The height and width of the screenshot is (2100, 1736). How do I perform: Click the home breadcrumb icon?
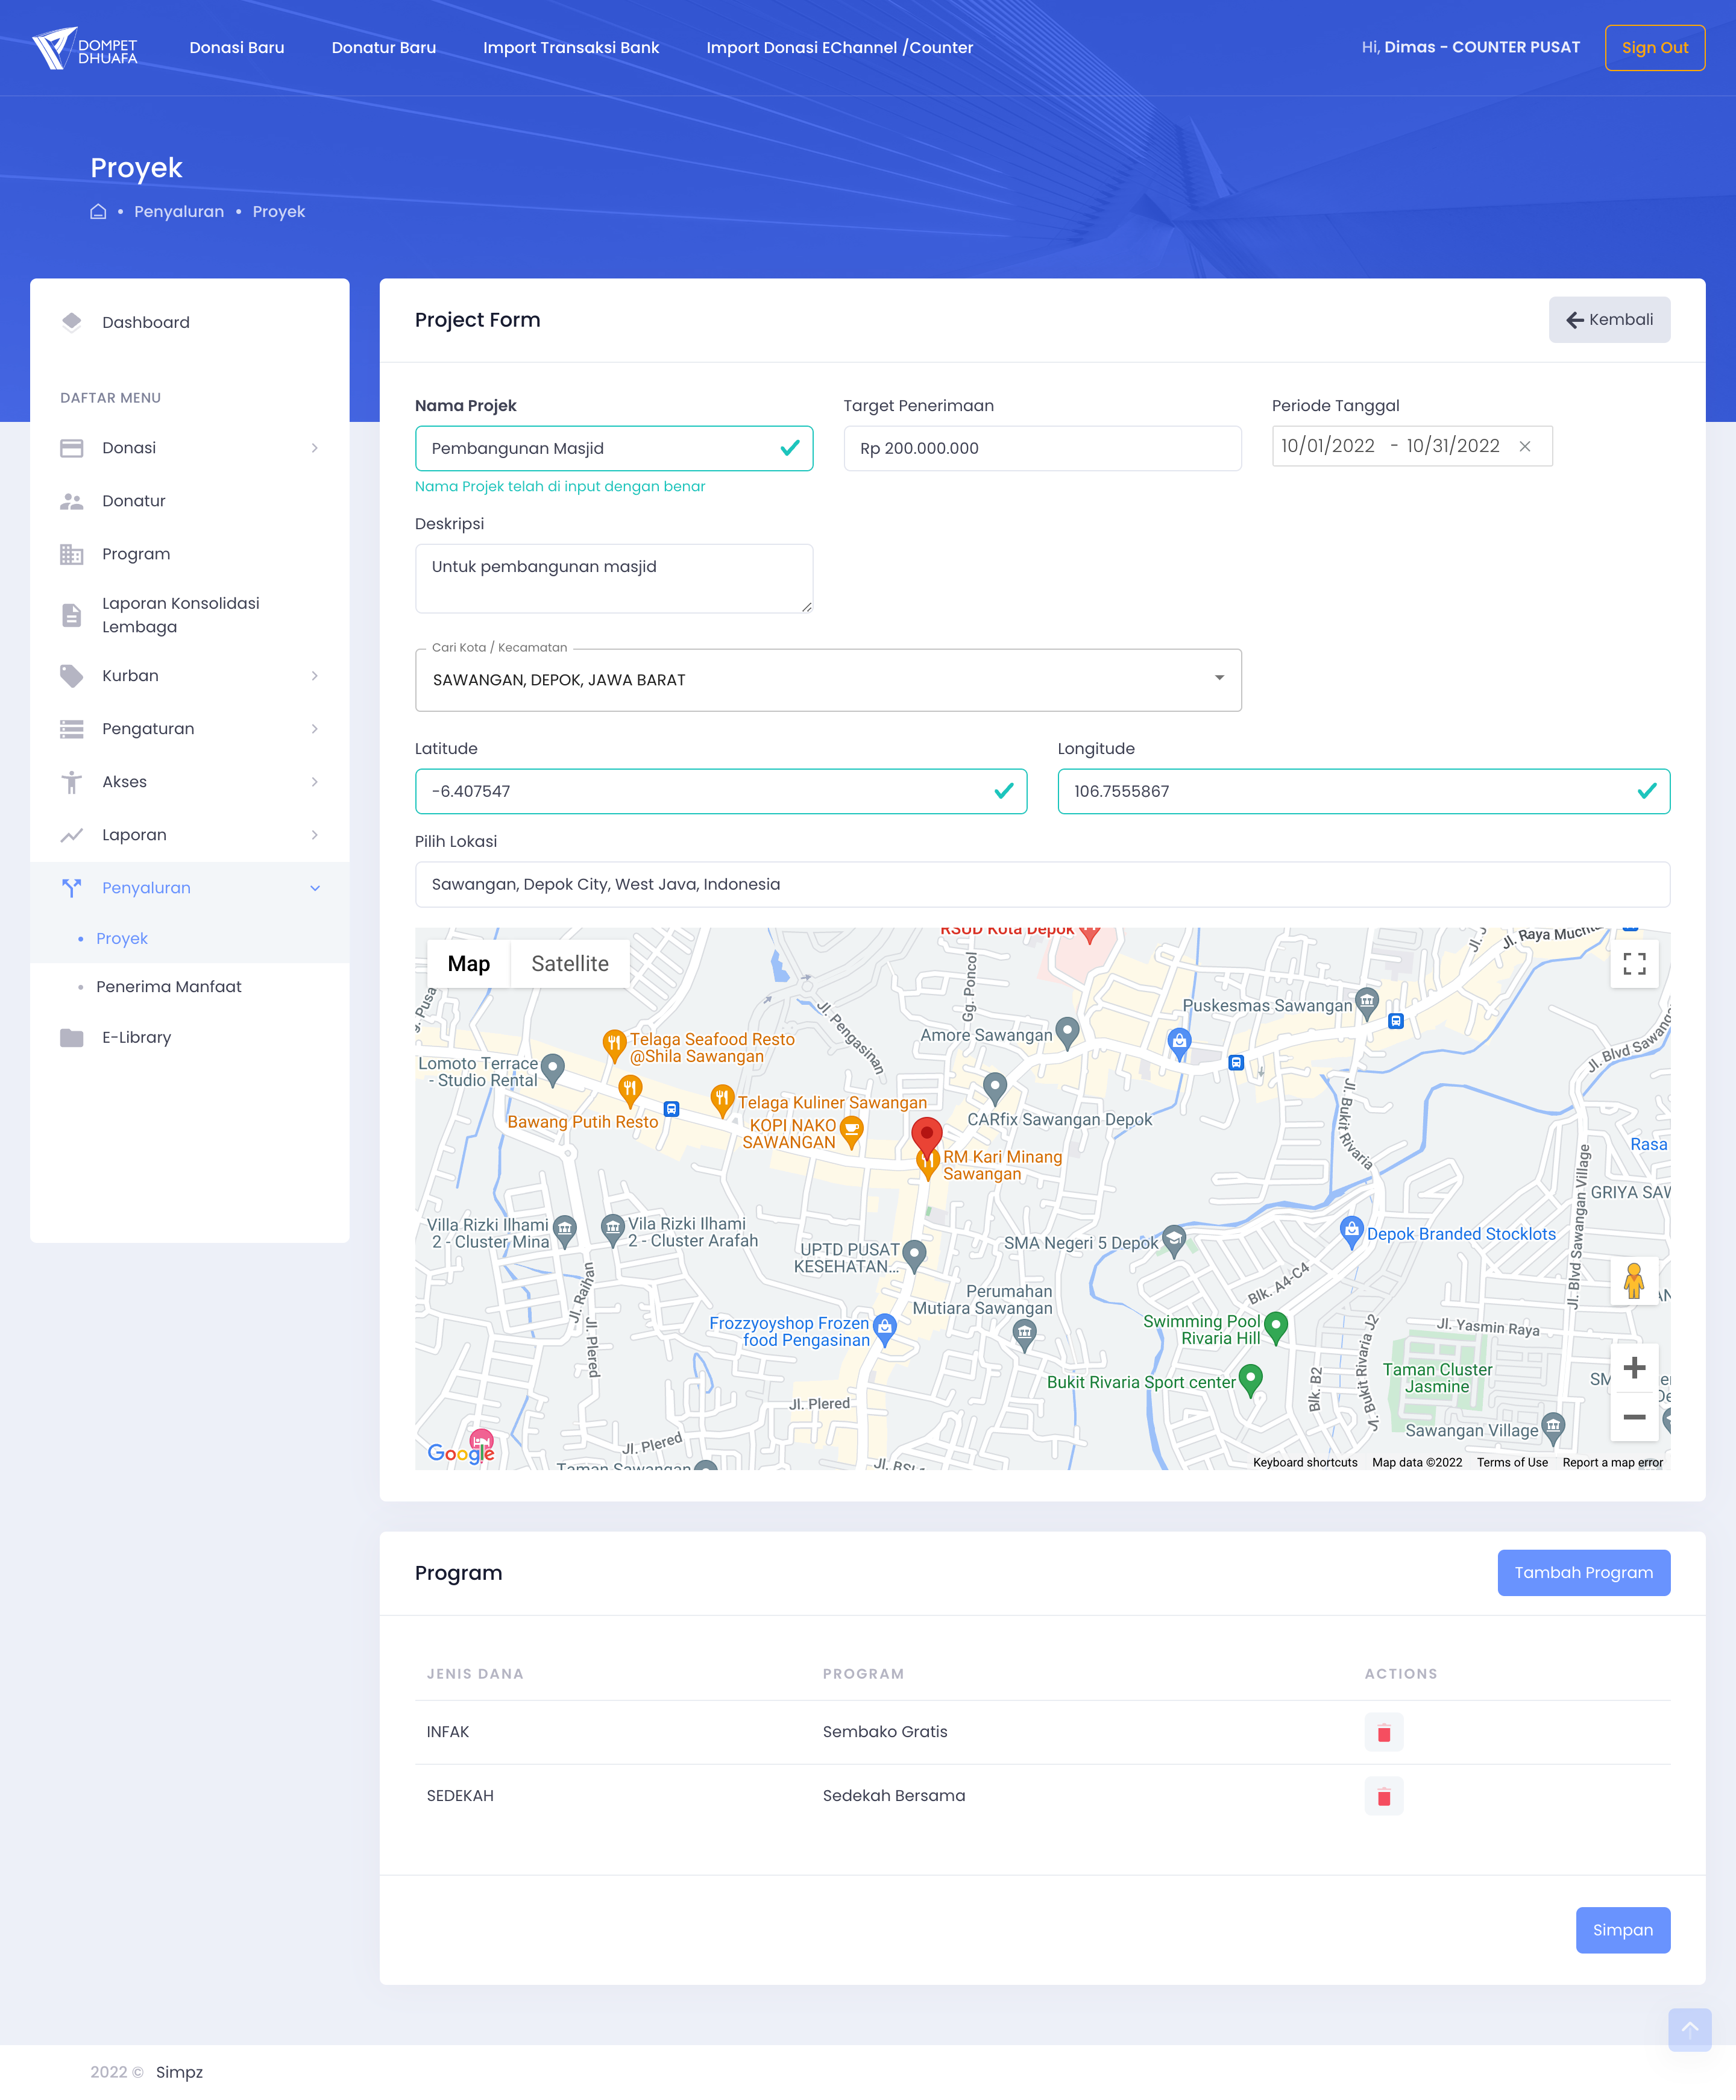tap(98, 211)
